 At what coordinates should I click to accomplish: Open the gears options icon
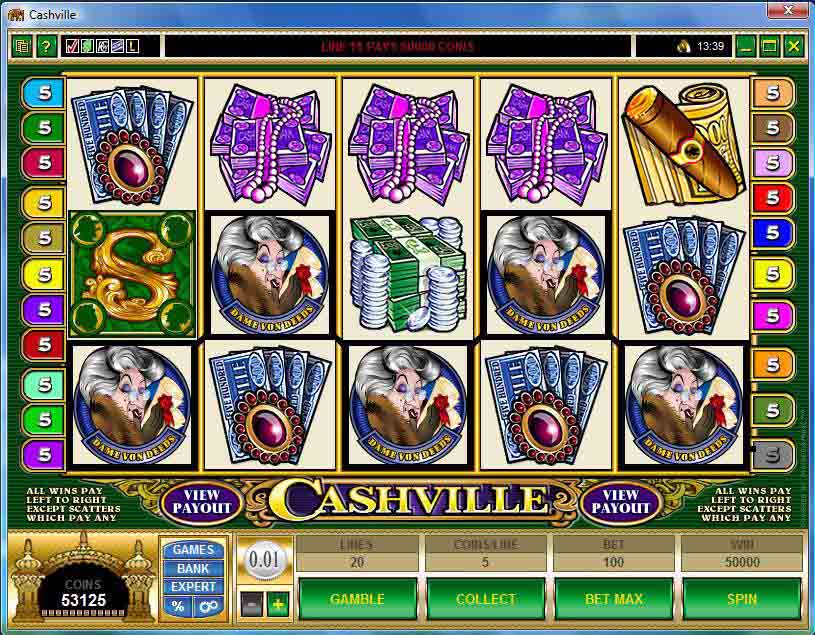[210, 606]
